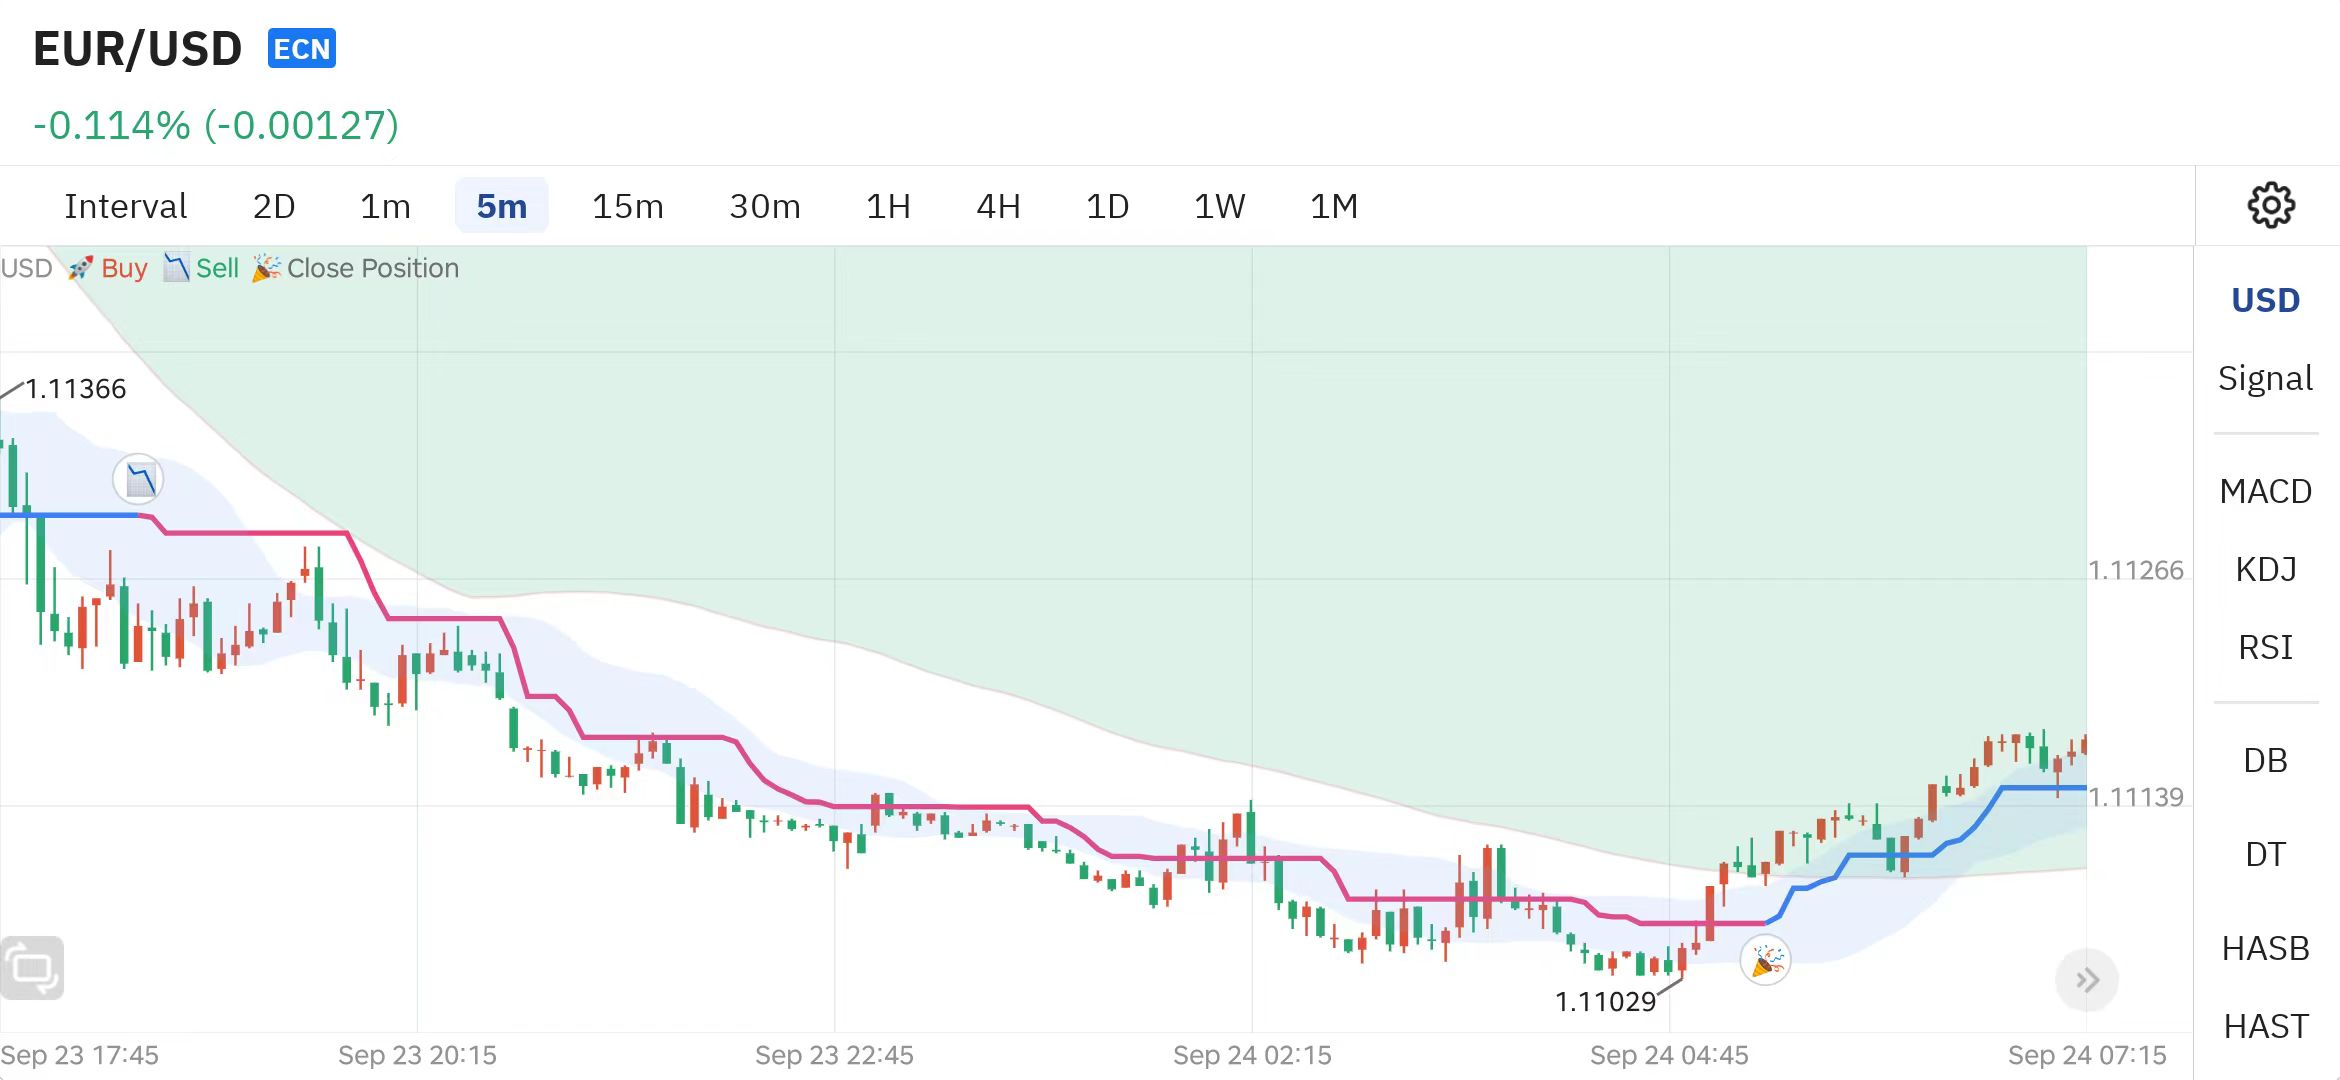Toggle the HASB indicator option
The image size is (2340, 1080).
click(2265, 947)
